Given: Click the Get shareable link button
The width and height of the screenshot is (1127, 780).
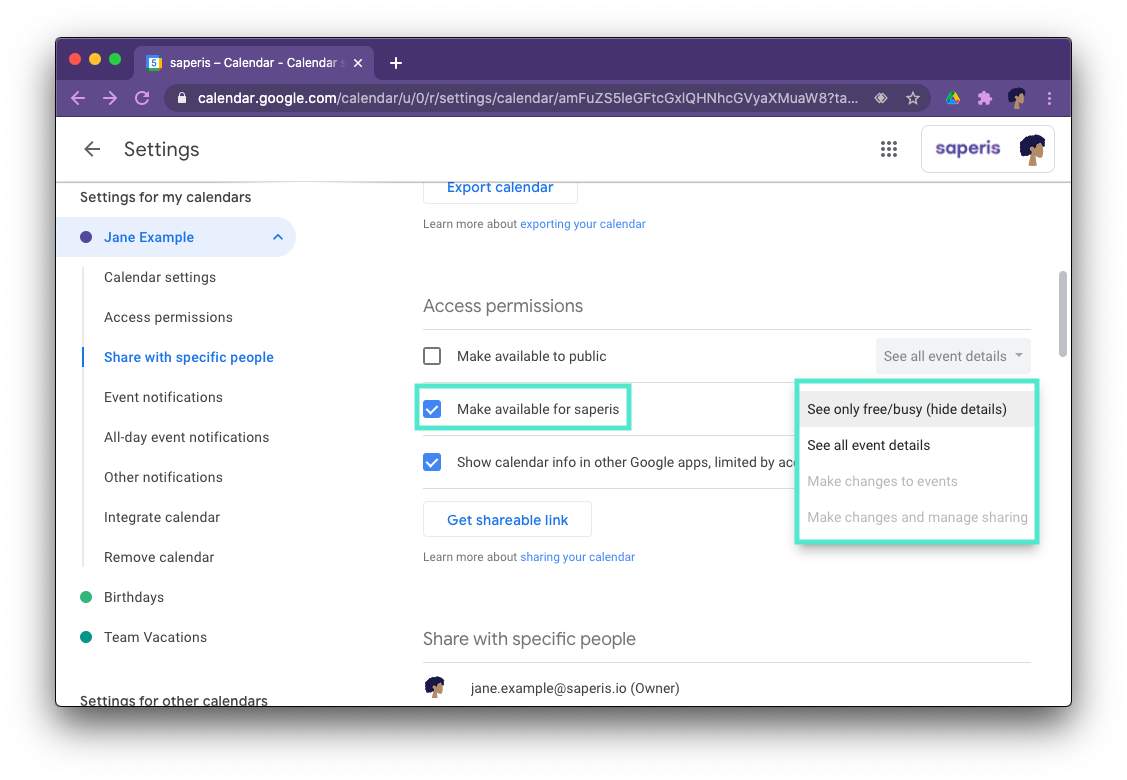Looking at the screenshot, I should pyautogui.click(x=507, y=519).
